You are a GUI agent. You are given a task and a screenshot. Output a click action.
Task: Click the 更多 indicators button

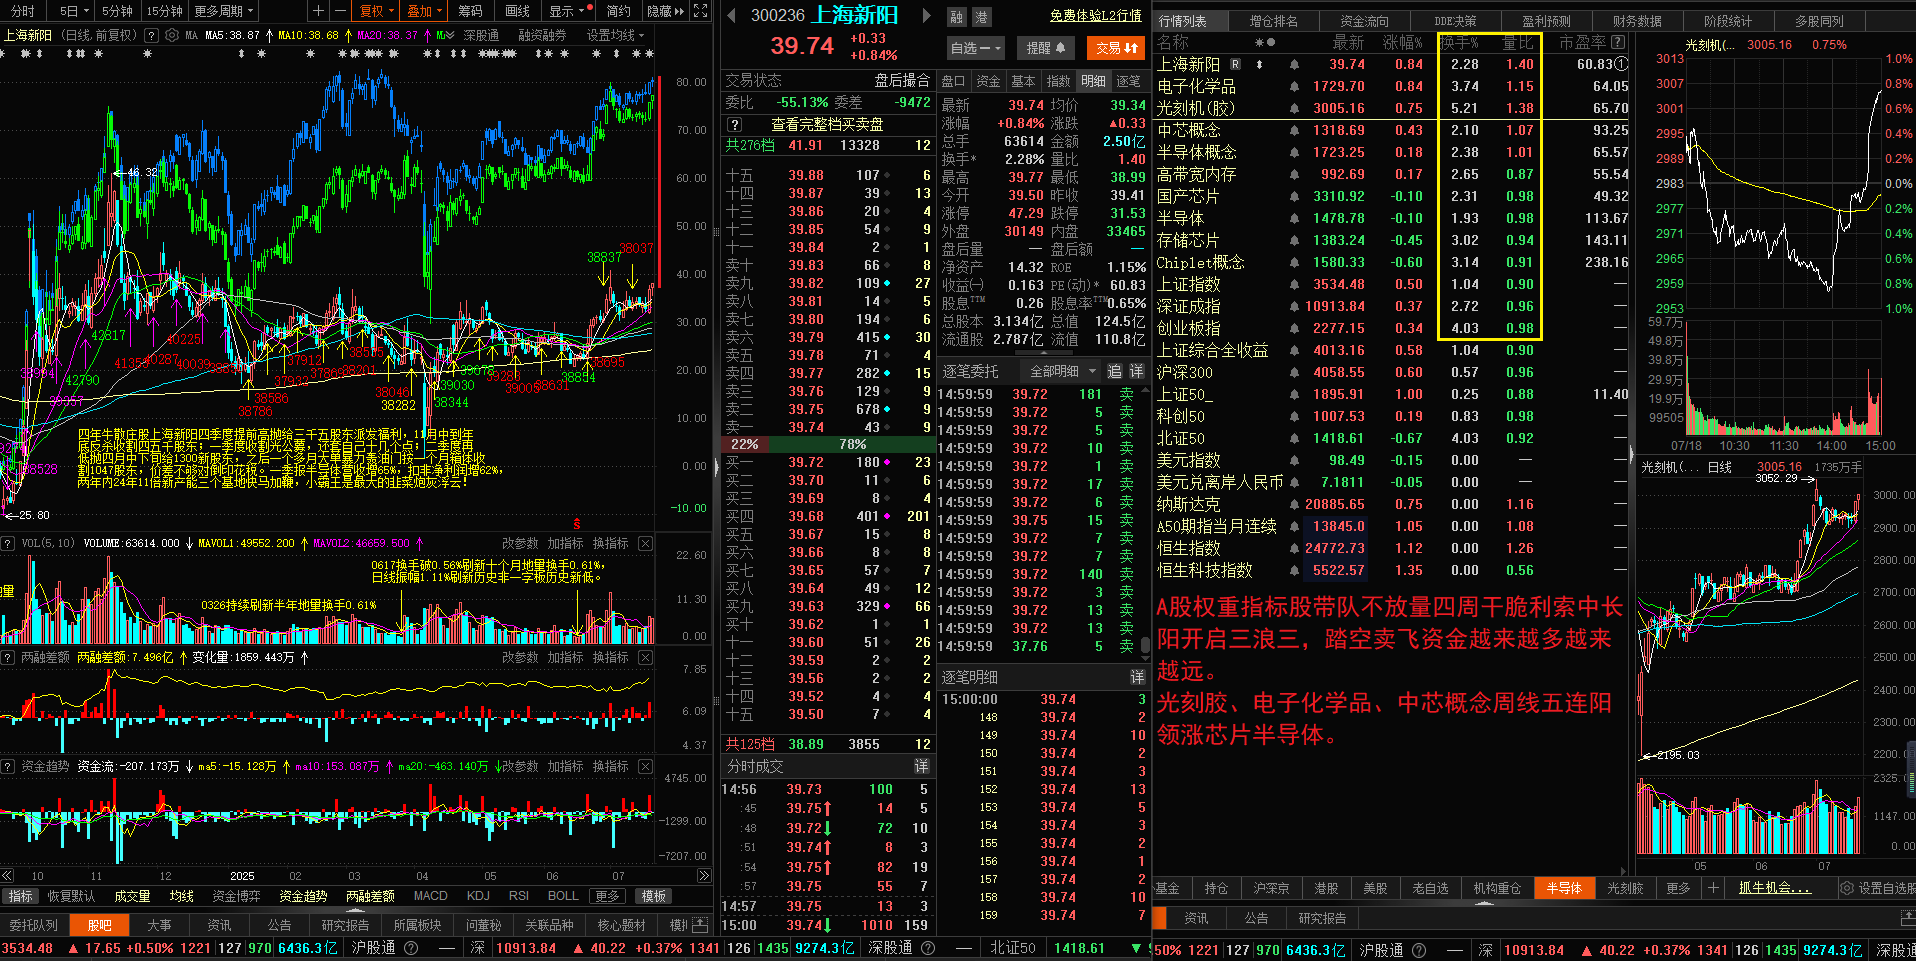(x=607, y=896)
